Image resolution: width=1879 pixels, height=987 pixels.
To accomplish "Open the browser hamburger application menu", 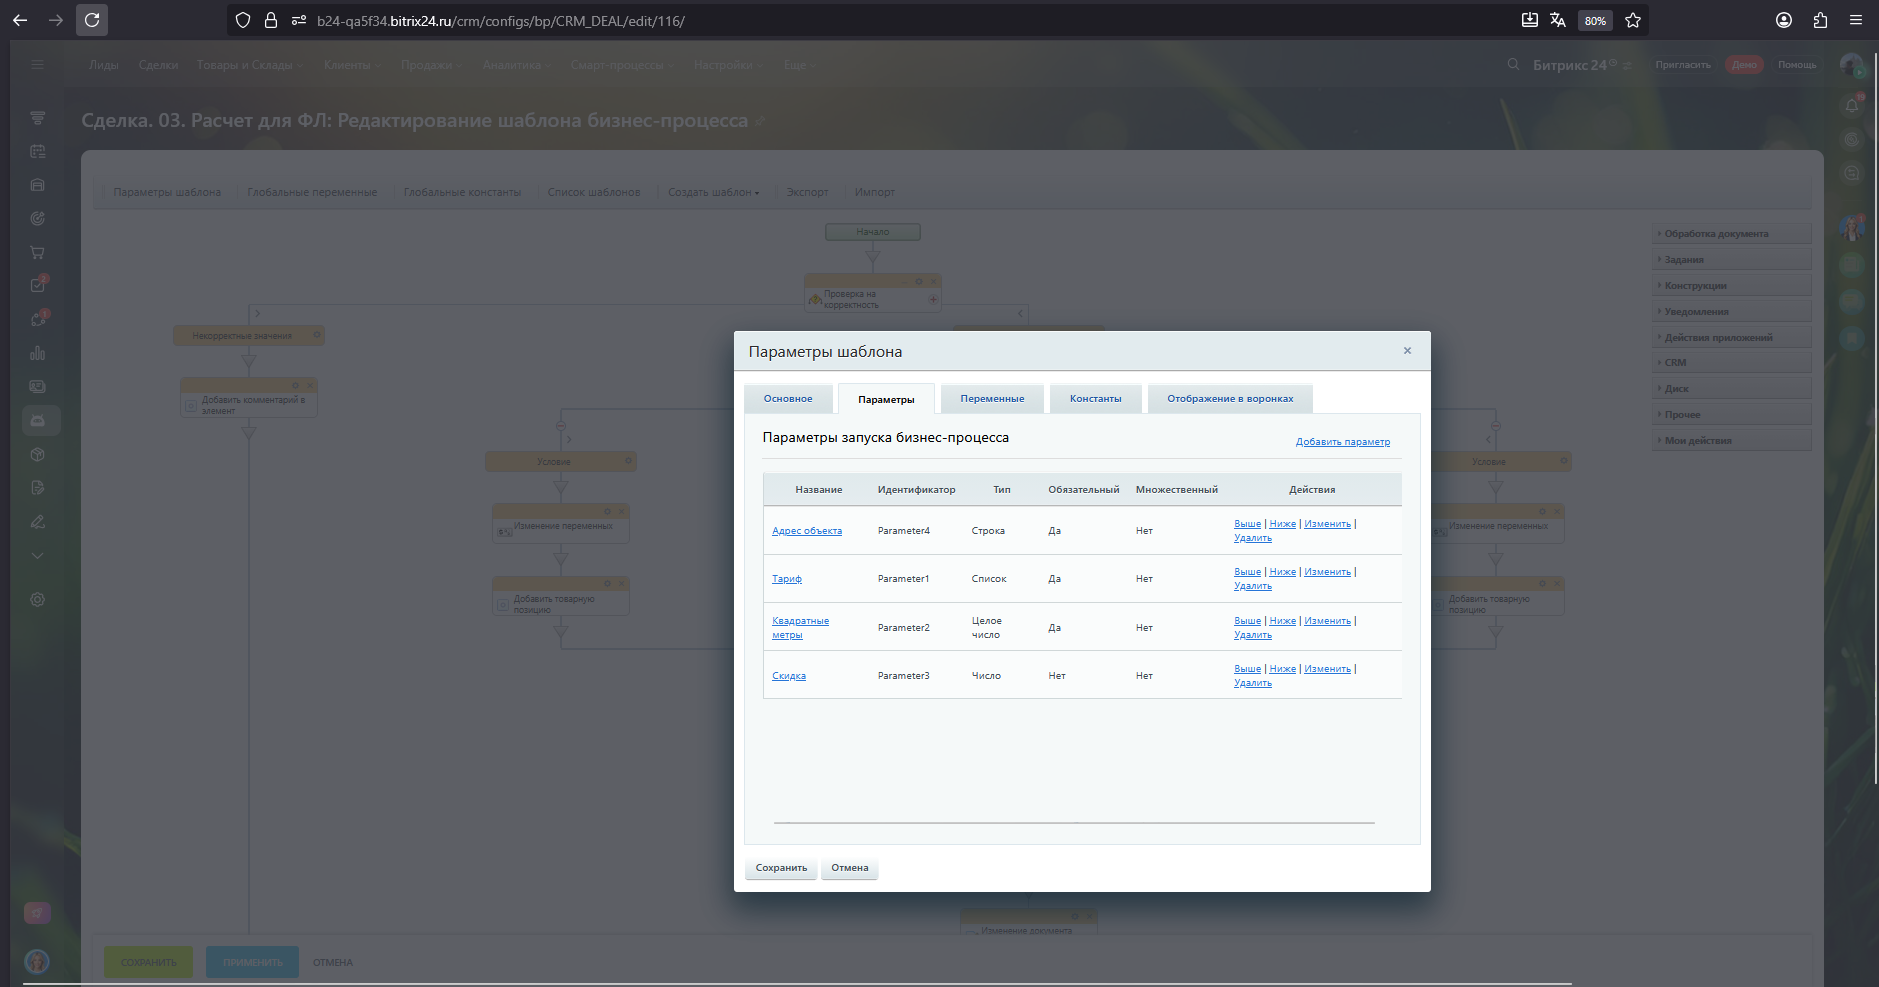I will [x=1856, y=20].
